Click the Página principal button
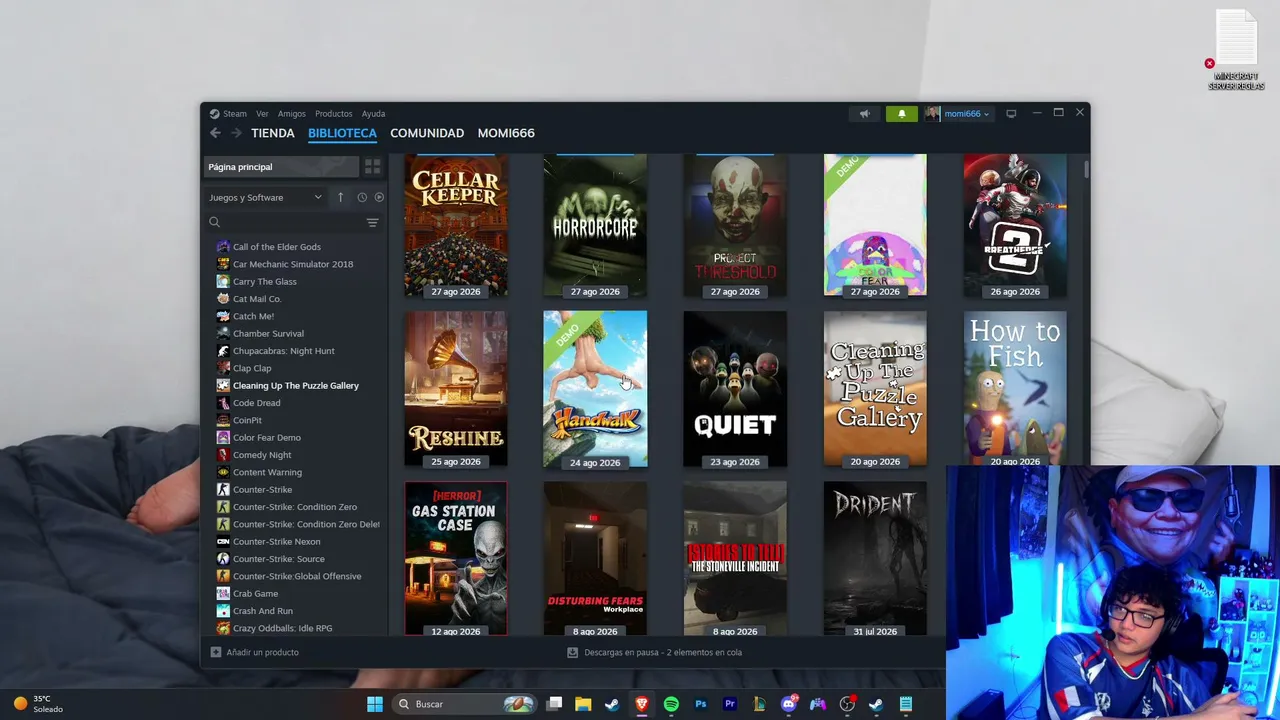The height and width of the screenshot is (720, 1280). click(x=281, y=167)
